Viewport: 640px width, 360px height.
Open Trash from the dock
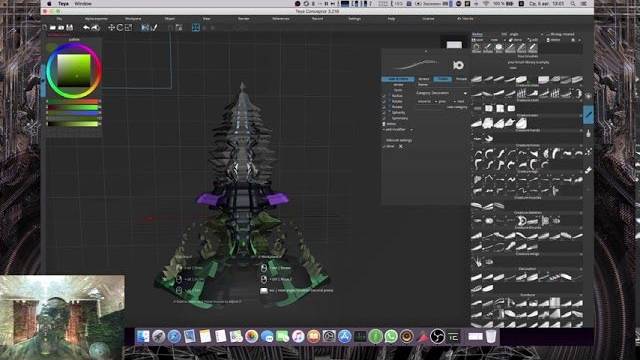[x=491, y=336]
